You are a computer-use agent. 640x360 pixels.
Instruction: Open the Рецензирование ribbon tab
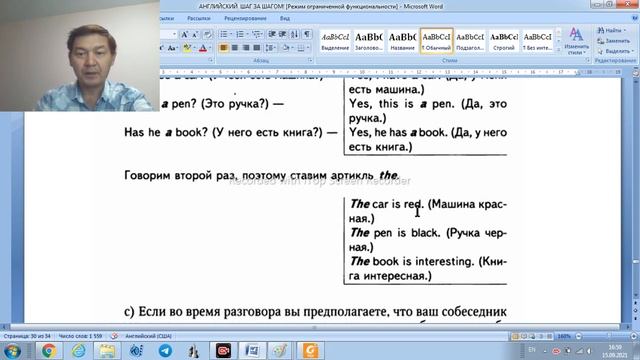[245, 18]
